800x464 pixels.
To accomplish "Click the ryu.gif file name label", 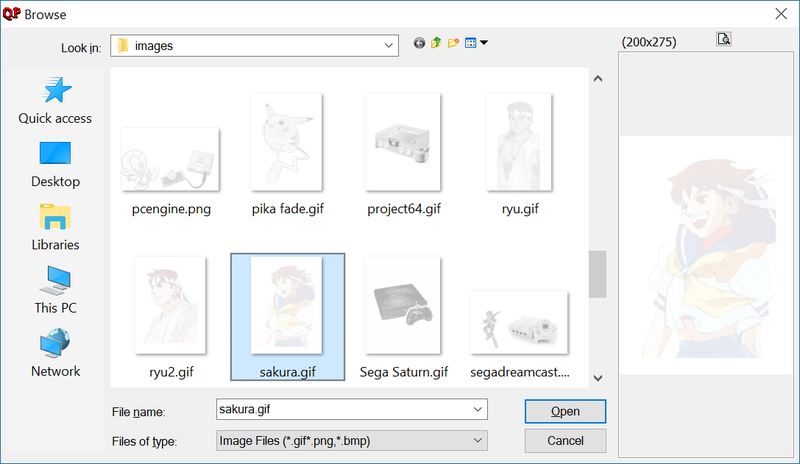I will point(520,209).
